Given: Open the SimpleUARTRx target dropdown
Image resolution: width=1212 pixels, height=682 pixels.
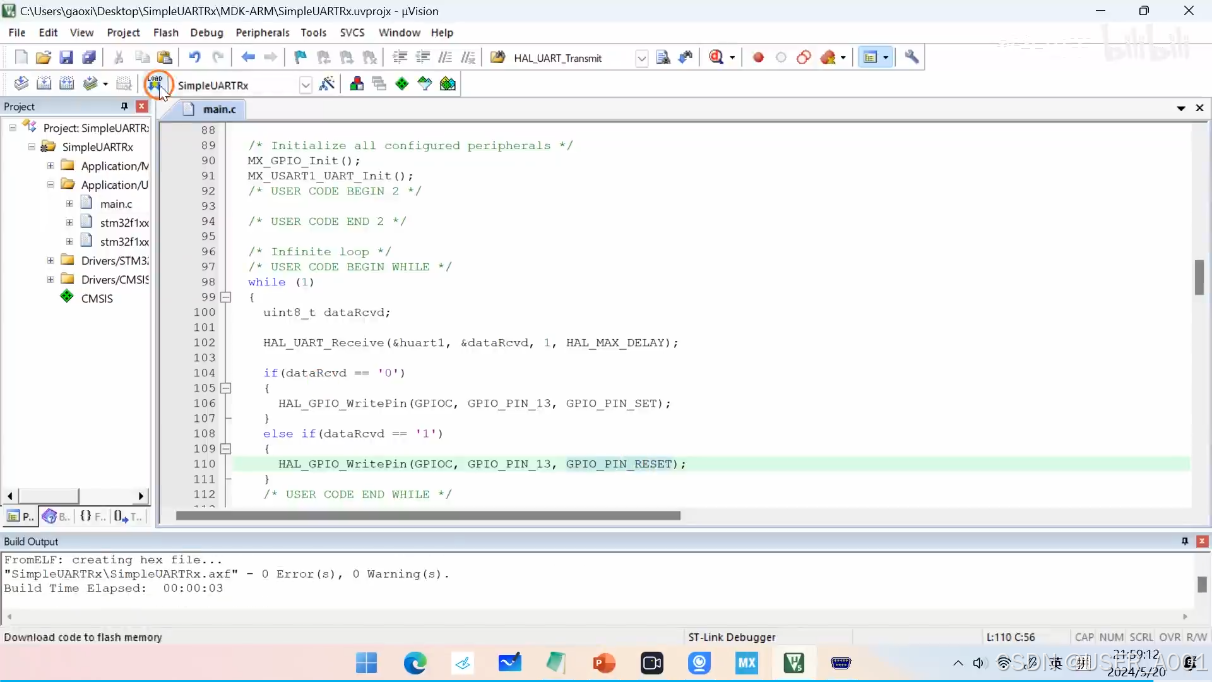Looking at the screenshot, I should click(x=306, y=85).
